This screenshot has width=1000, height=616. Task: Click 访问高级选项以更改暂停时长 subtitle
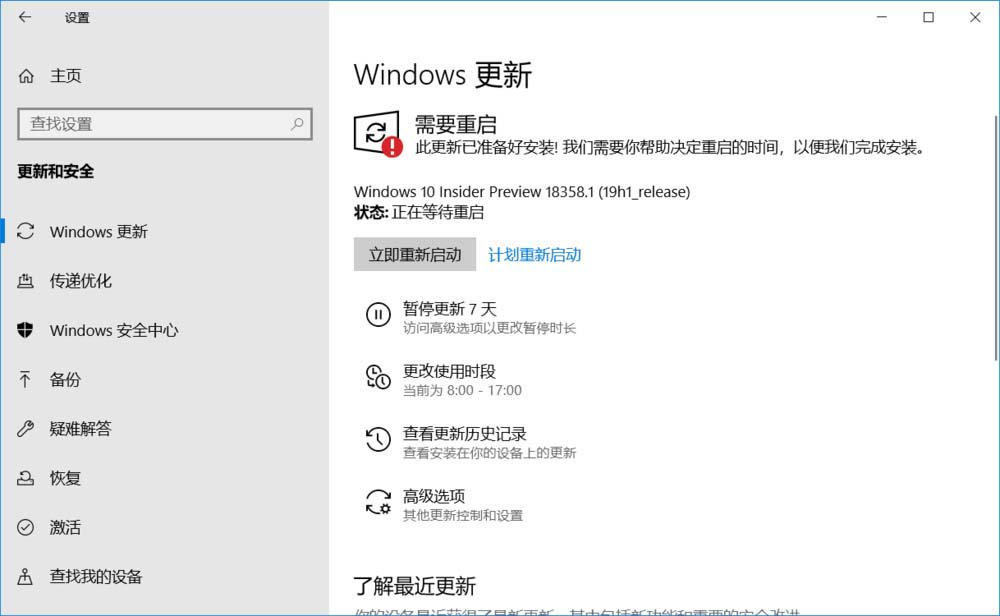(x=489, y=328)
